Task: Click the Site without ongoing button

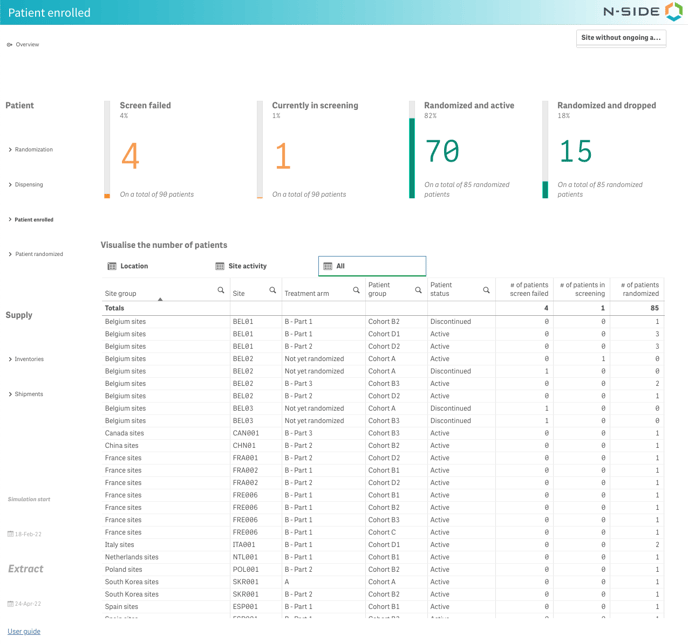Action: pyautogui.click(x=621, y=38)
